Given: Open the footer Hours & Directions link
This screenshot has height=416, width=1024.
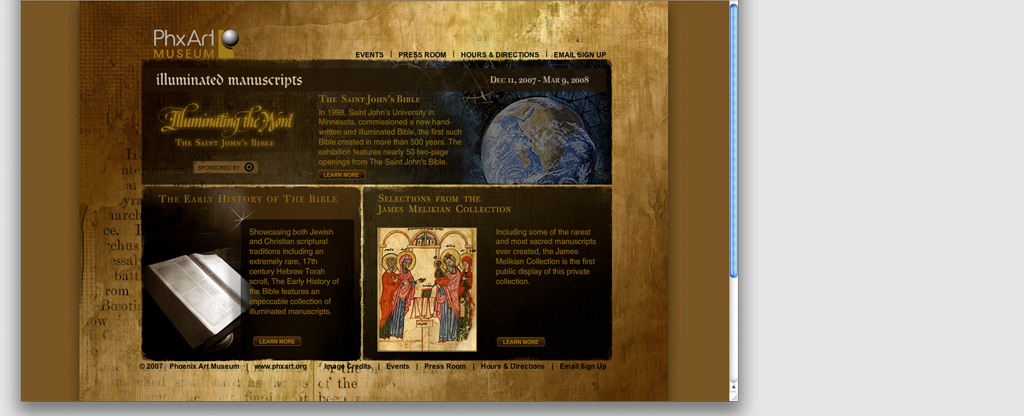Looking at the screenshot, I should coord(513,366).
